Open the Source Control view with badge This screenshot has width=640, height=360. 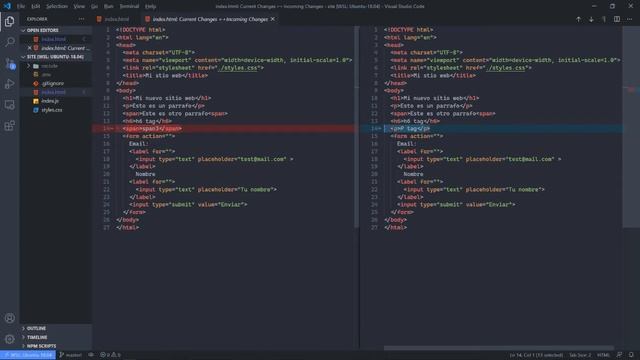pyautogui.click(x=9, y=63)
